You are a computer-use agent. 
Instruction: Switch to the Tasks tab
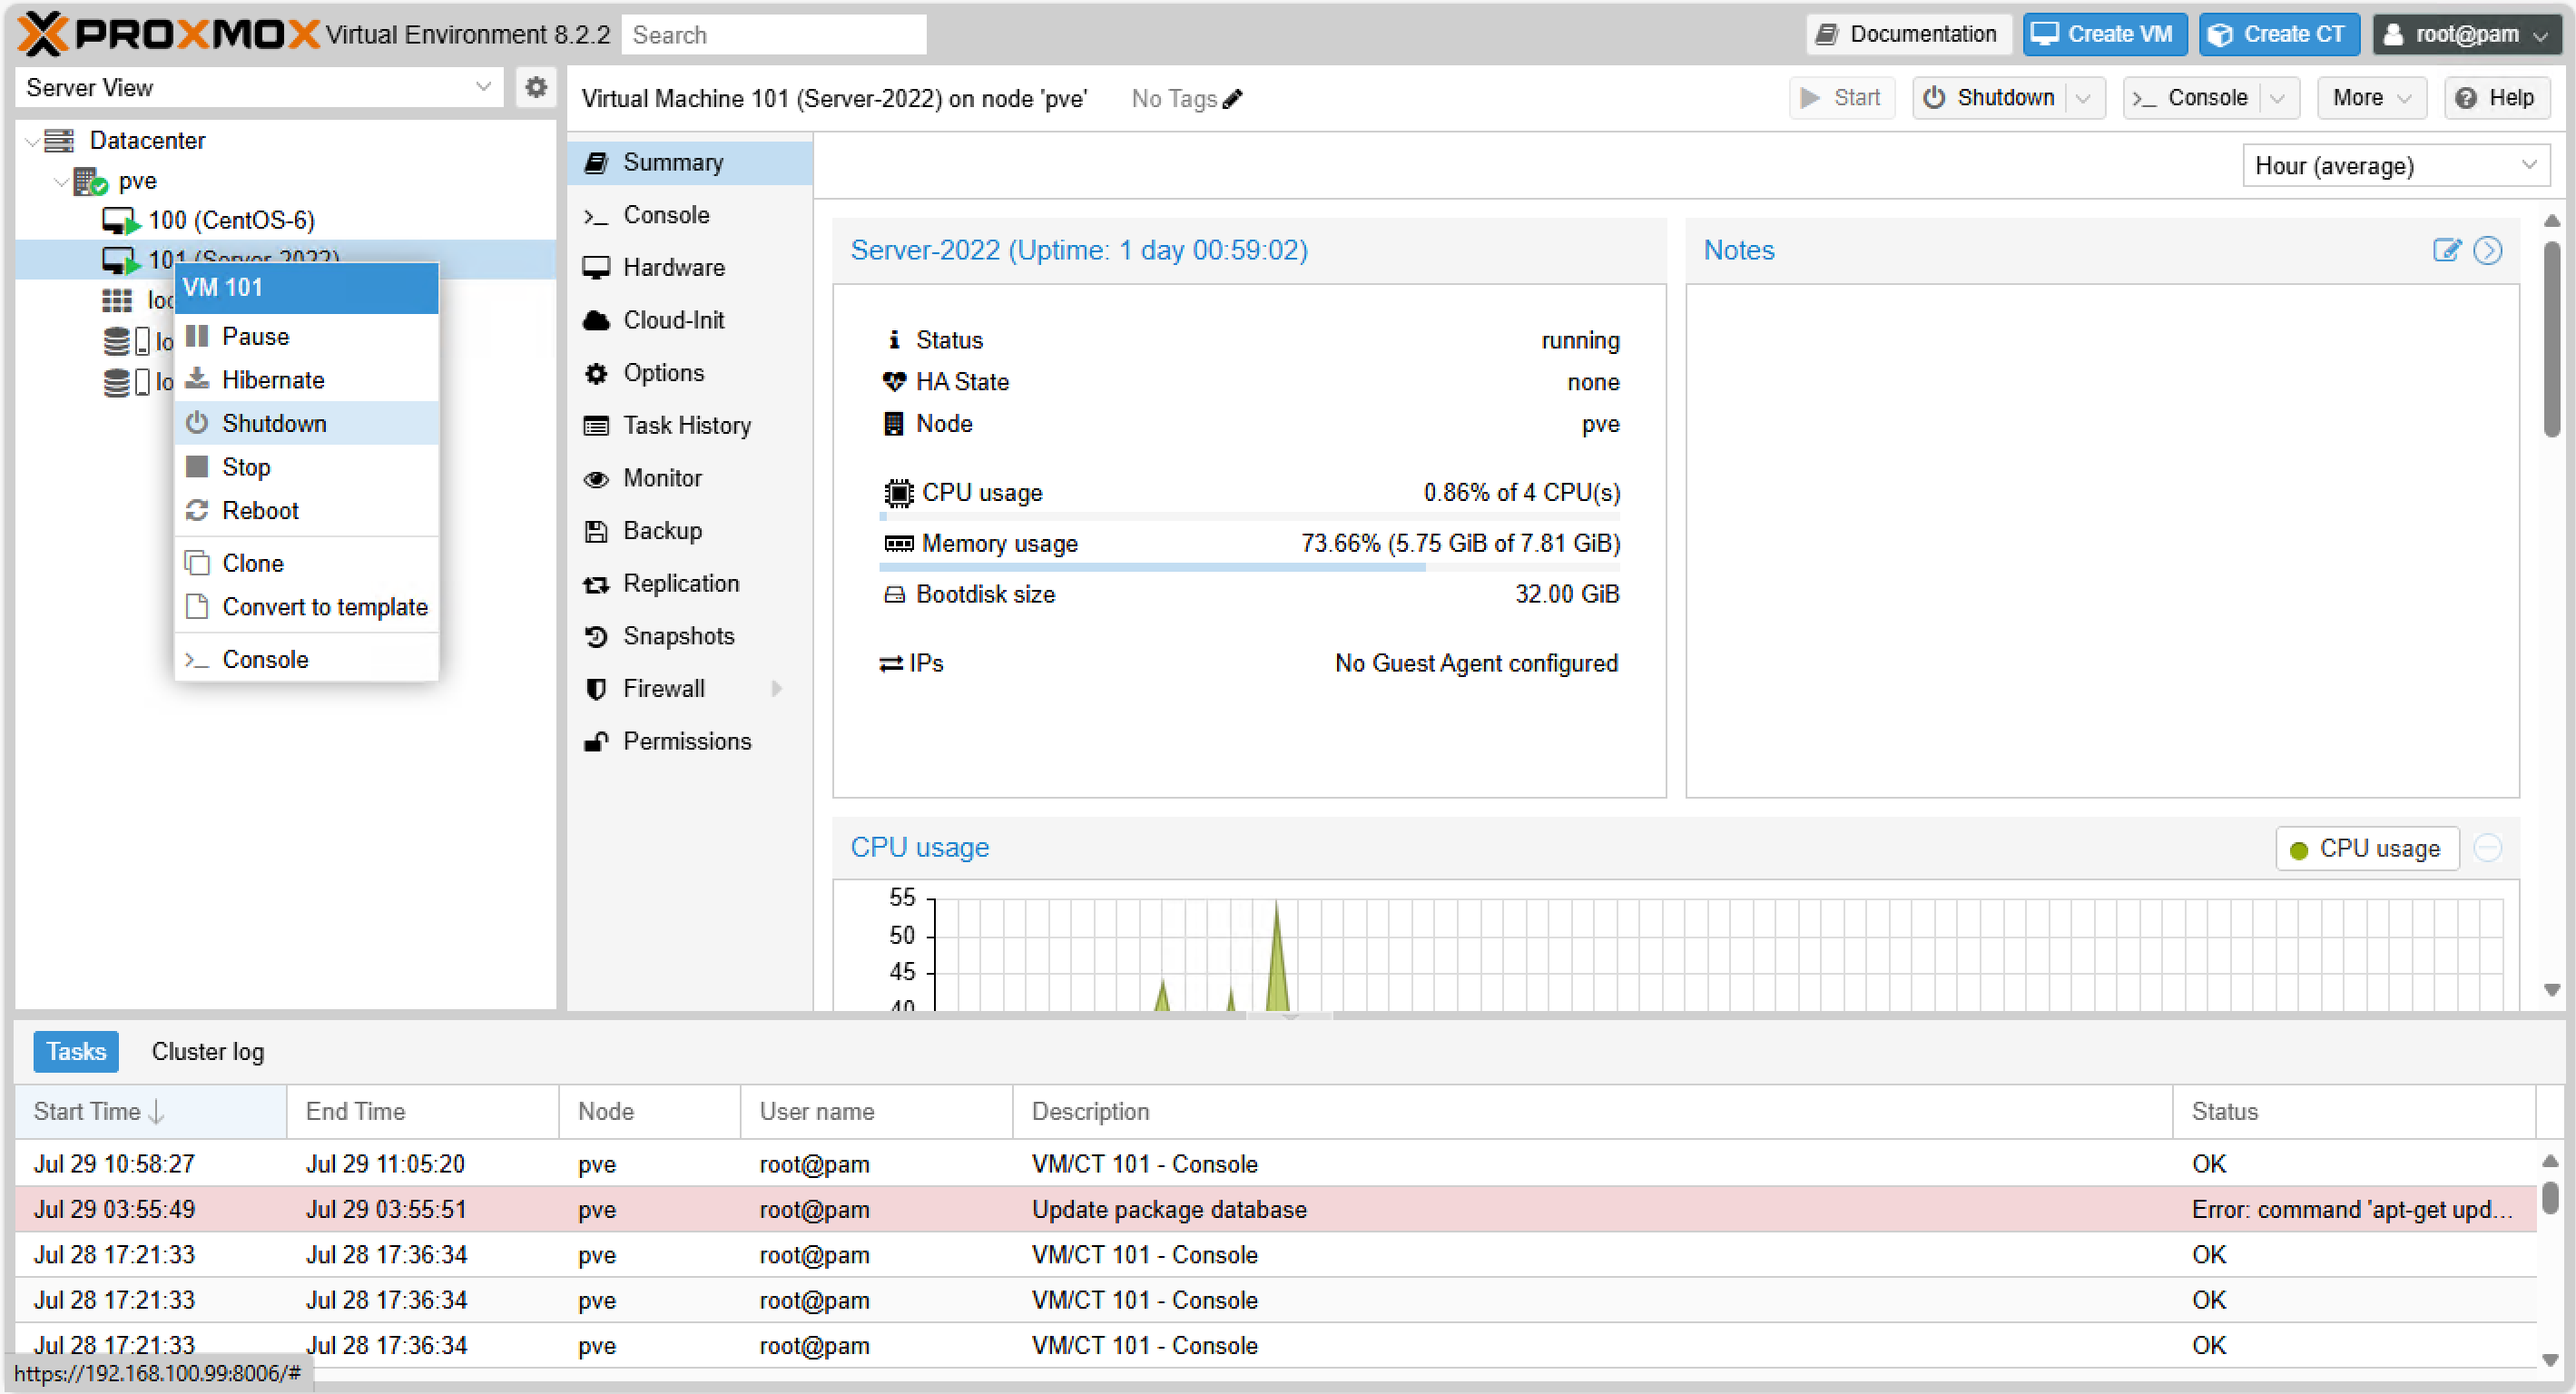pyautogui.click(x=76, y=1052)
